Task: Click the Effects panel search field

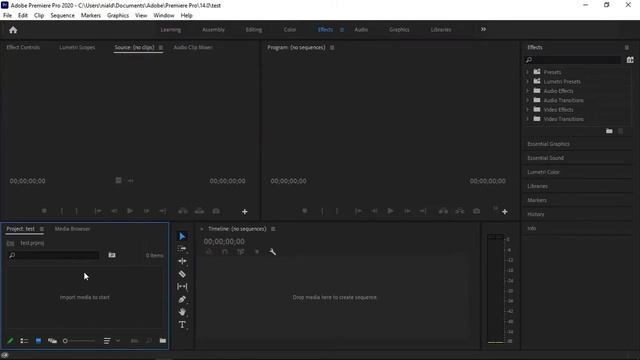Action: pyautogui.click(x=573, y=60)
